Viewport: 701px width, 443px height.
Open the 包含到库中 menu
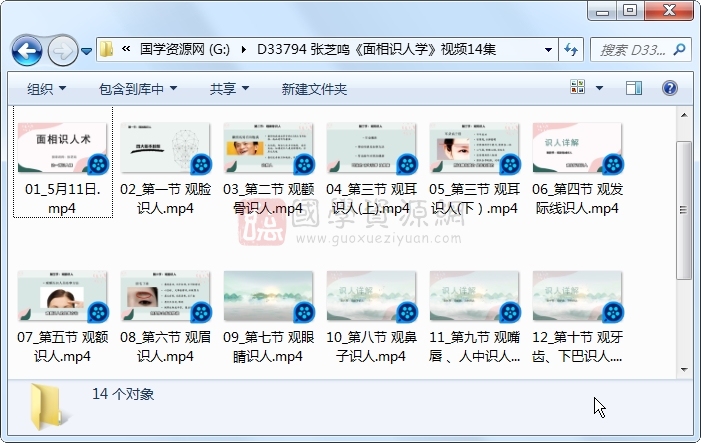(x=138, y=89)
